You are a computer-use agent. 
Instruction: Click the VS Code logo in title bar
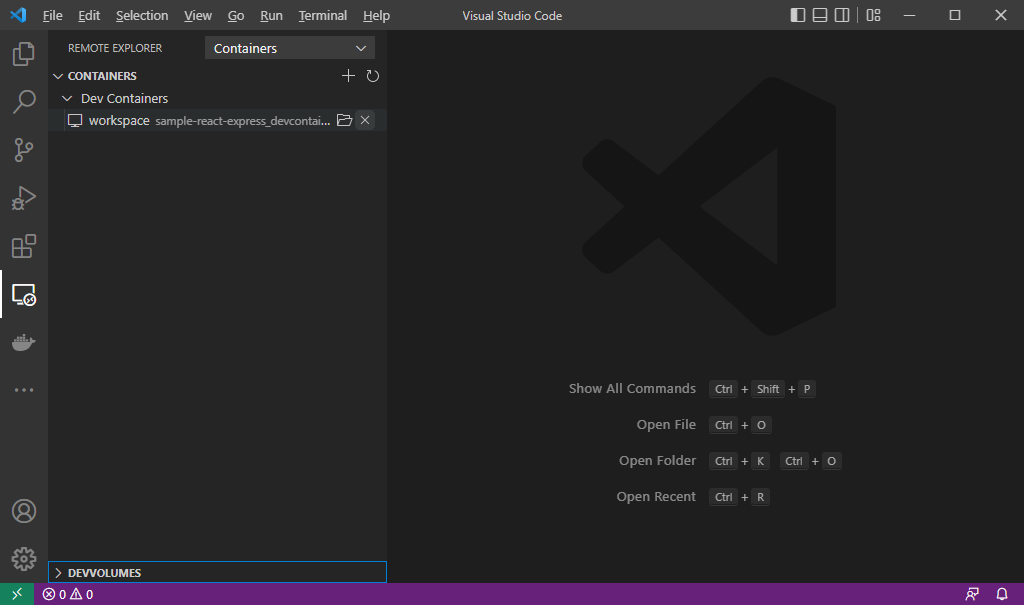[x=18, y=15]
